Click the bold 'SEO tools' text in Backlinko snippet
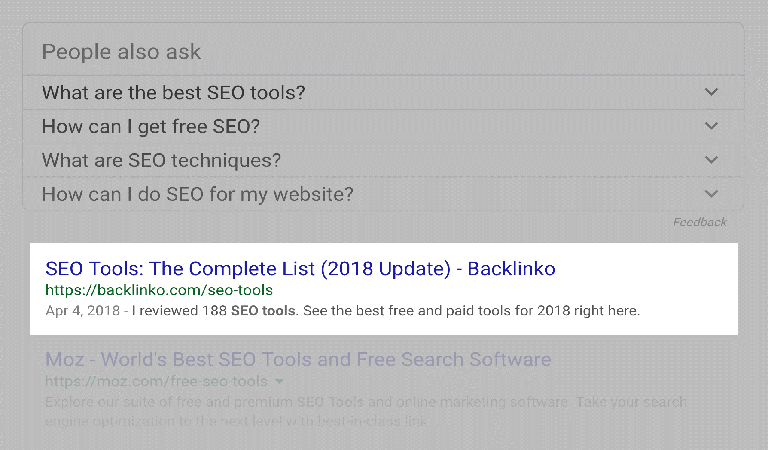 point(263,311)
